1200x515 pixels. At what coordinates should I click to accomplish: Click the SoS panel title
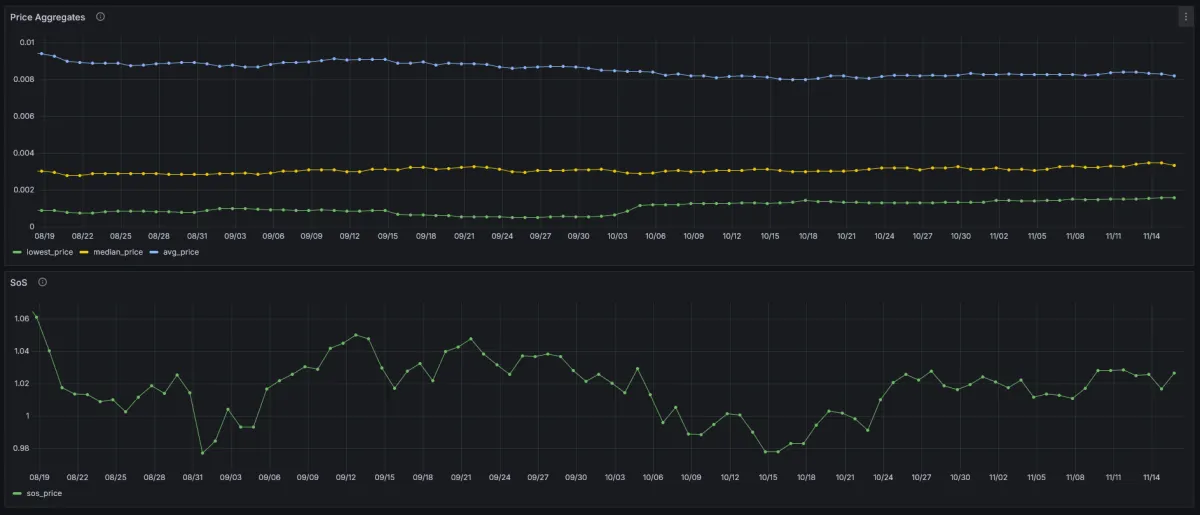click(x=18, y=282)
